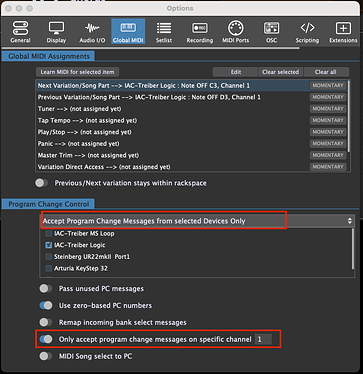Click the specific channel number field
Image resolution: width=363 pixels, height=374 pixels.
tap(263, 339)
